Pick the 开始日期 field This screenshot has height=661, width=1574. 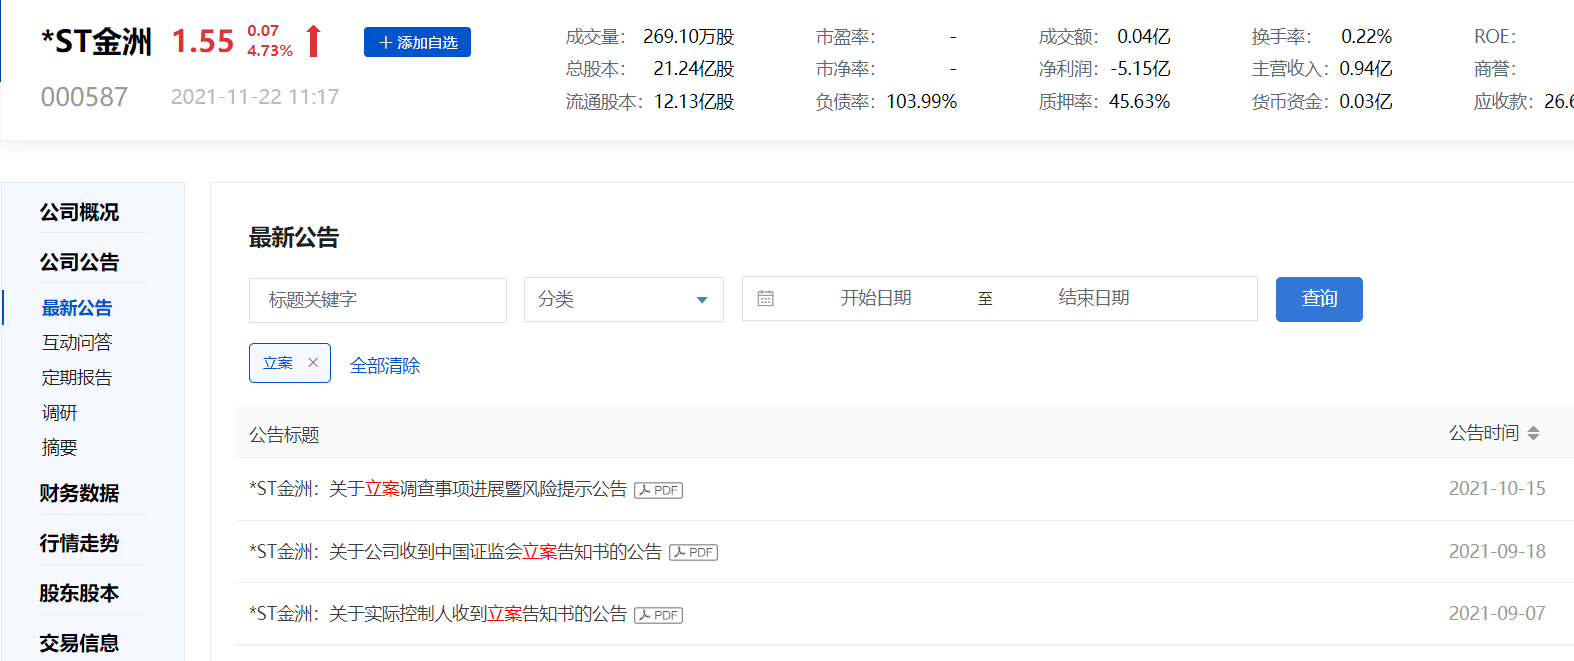[875, 298]
